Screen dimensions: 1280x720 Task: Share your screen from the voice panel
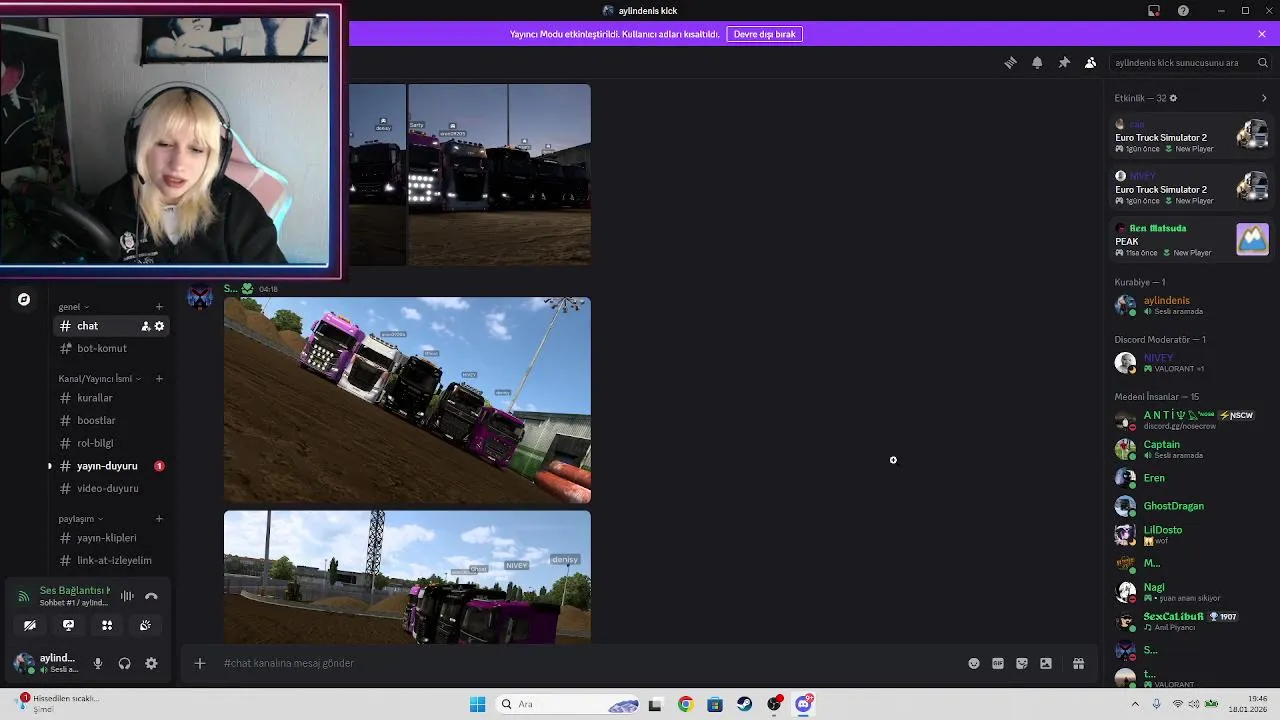(68, 625)
